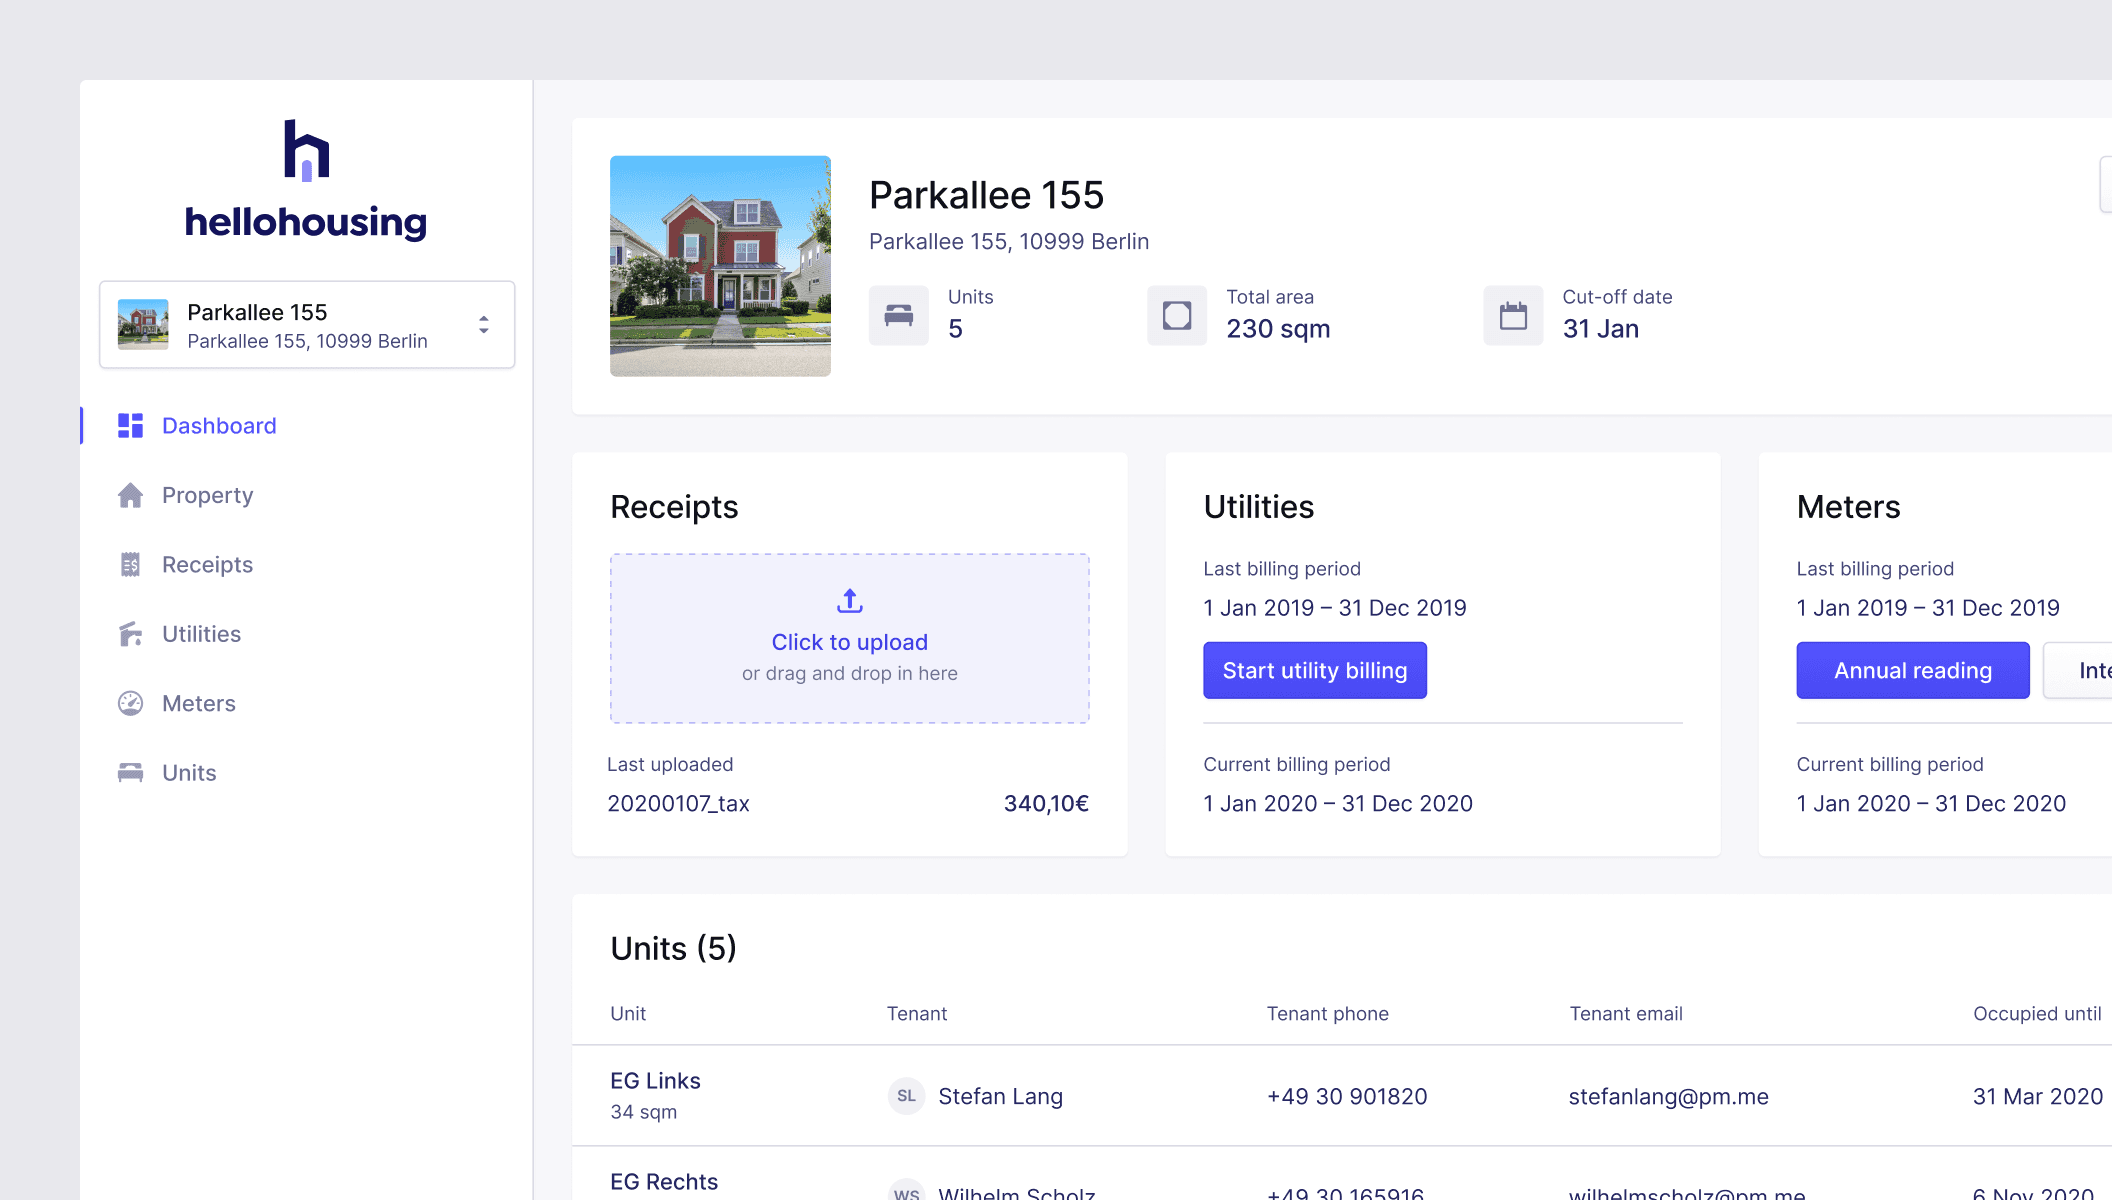This screenshot has width=2112, height=1200.
Task: Click the Cut-off date calendar icon
Action: click(1513, 316)
